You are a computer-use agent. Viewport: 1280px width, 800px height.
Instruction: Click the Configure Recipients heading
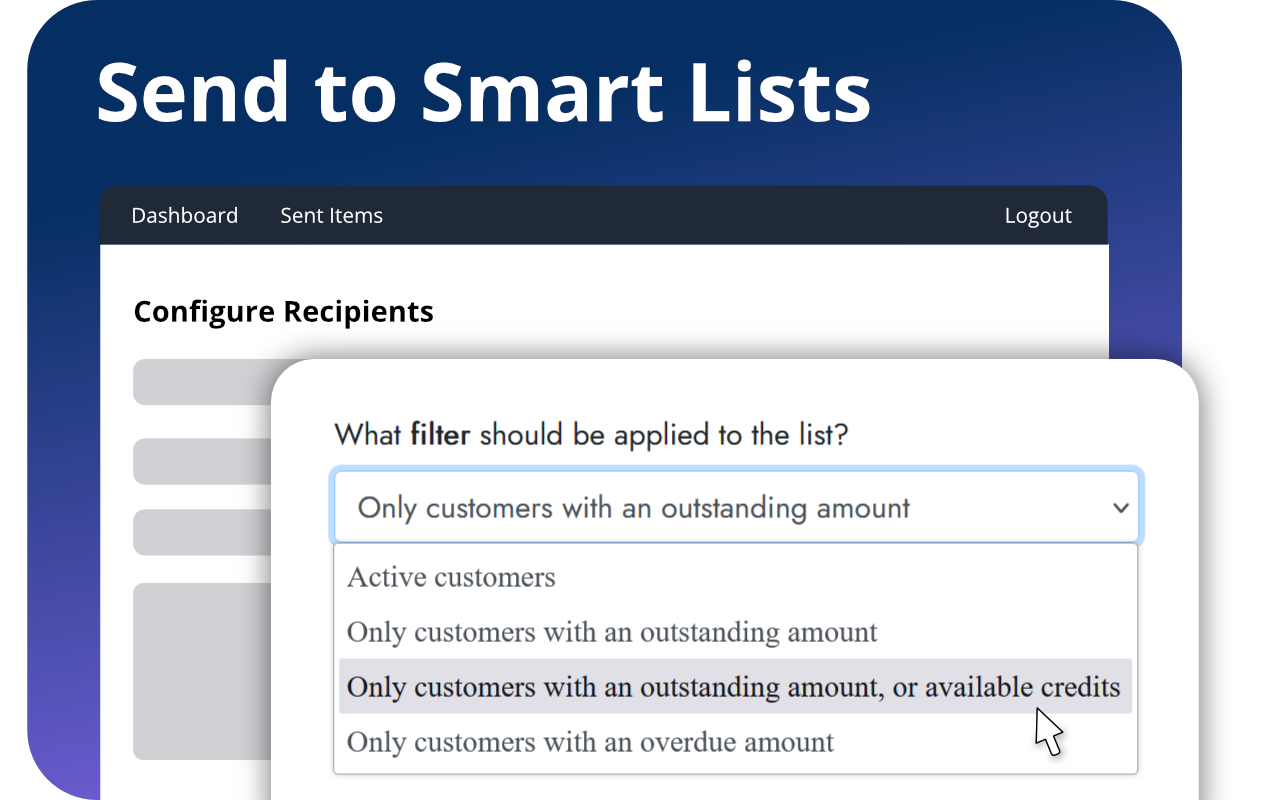point(283,311)
